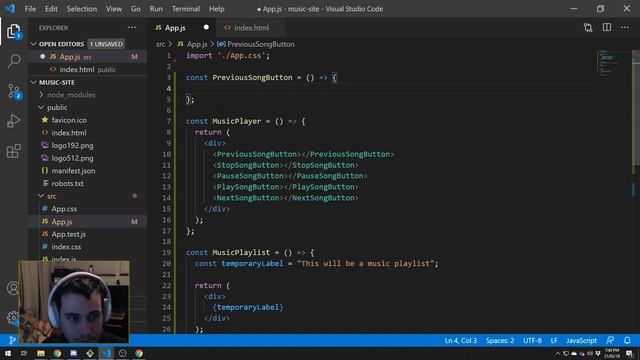Select index.html in Open Editors list

87,69
